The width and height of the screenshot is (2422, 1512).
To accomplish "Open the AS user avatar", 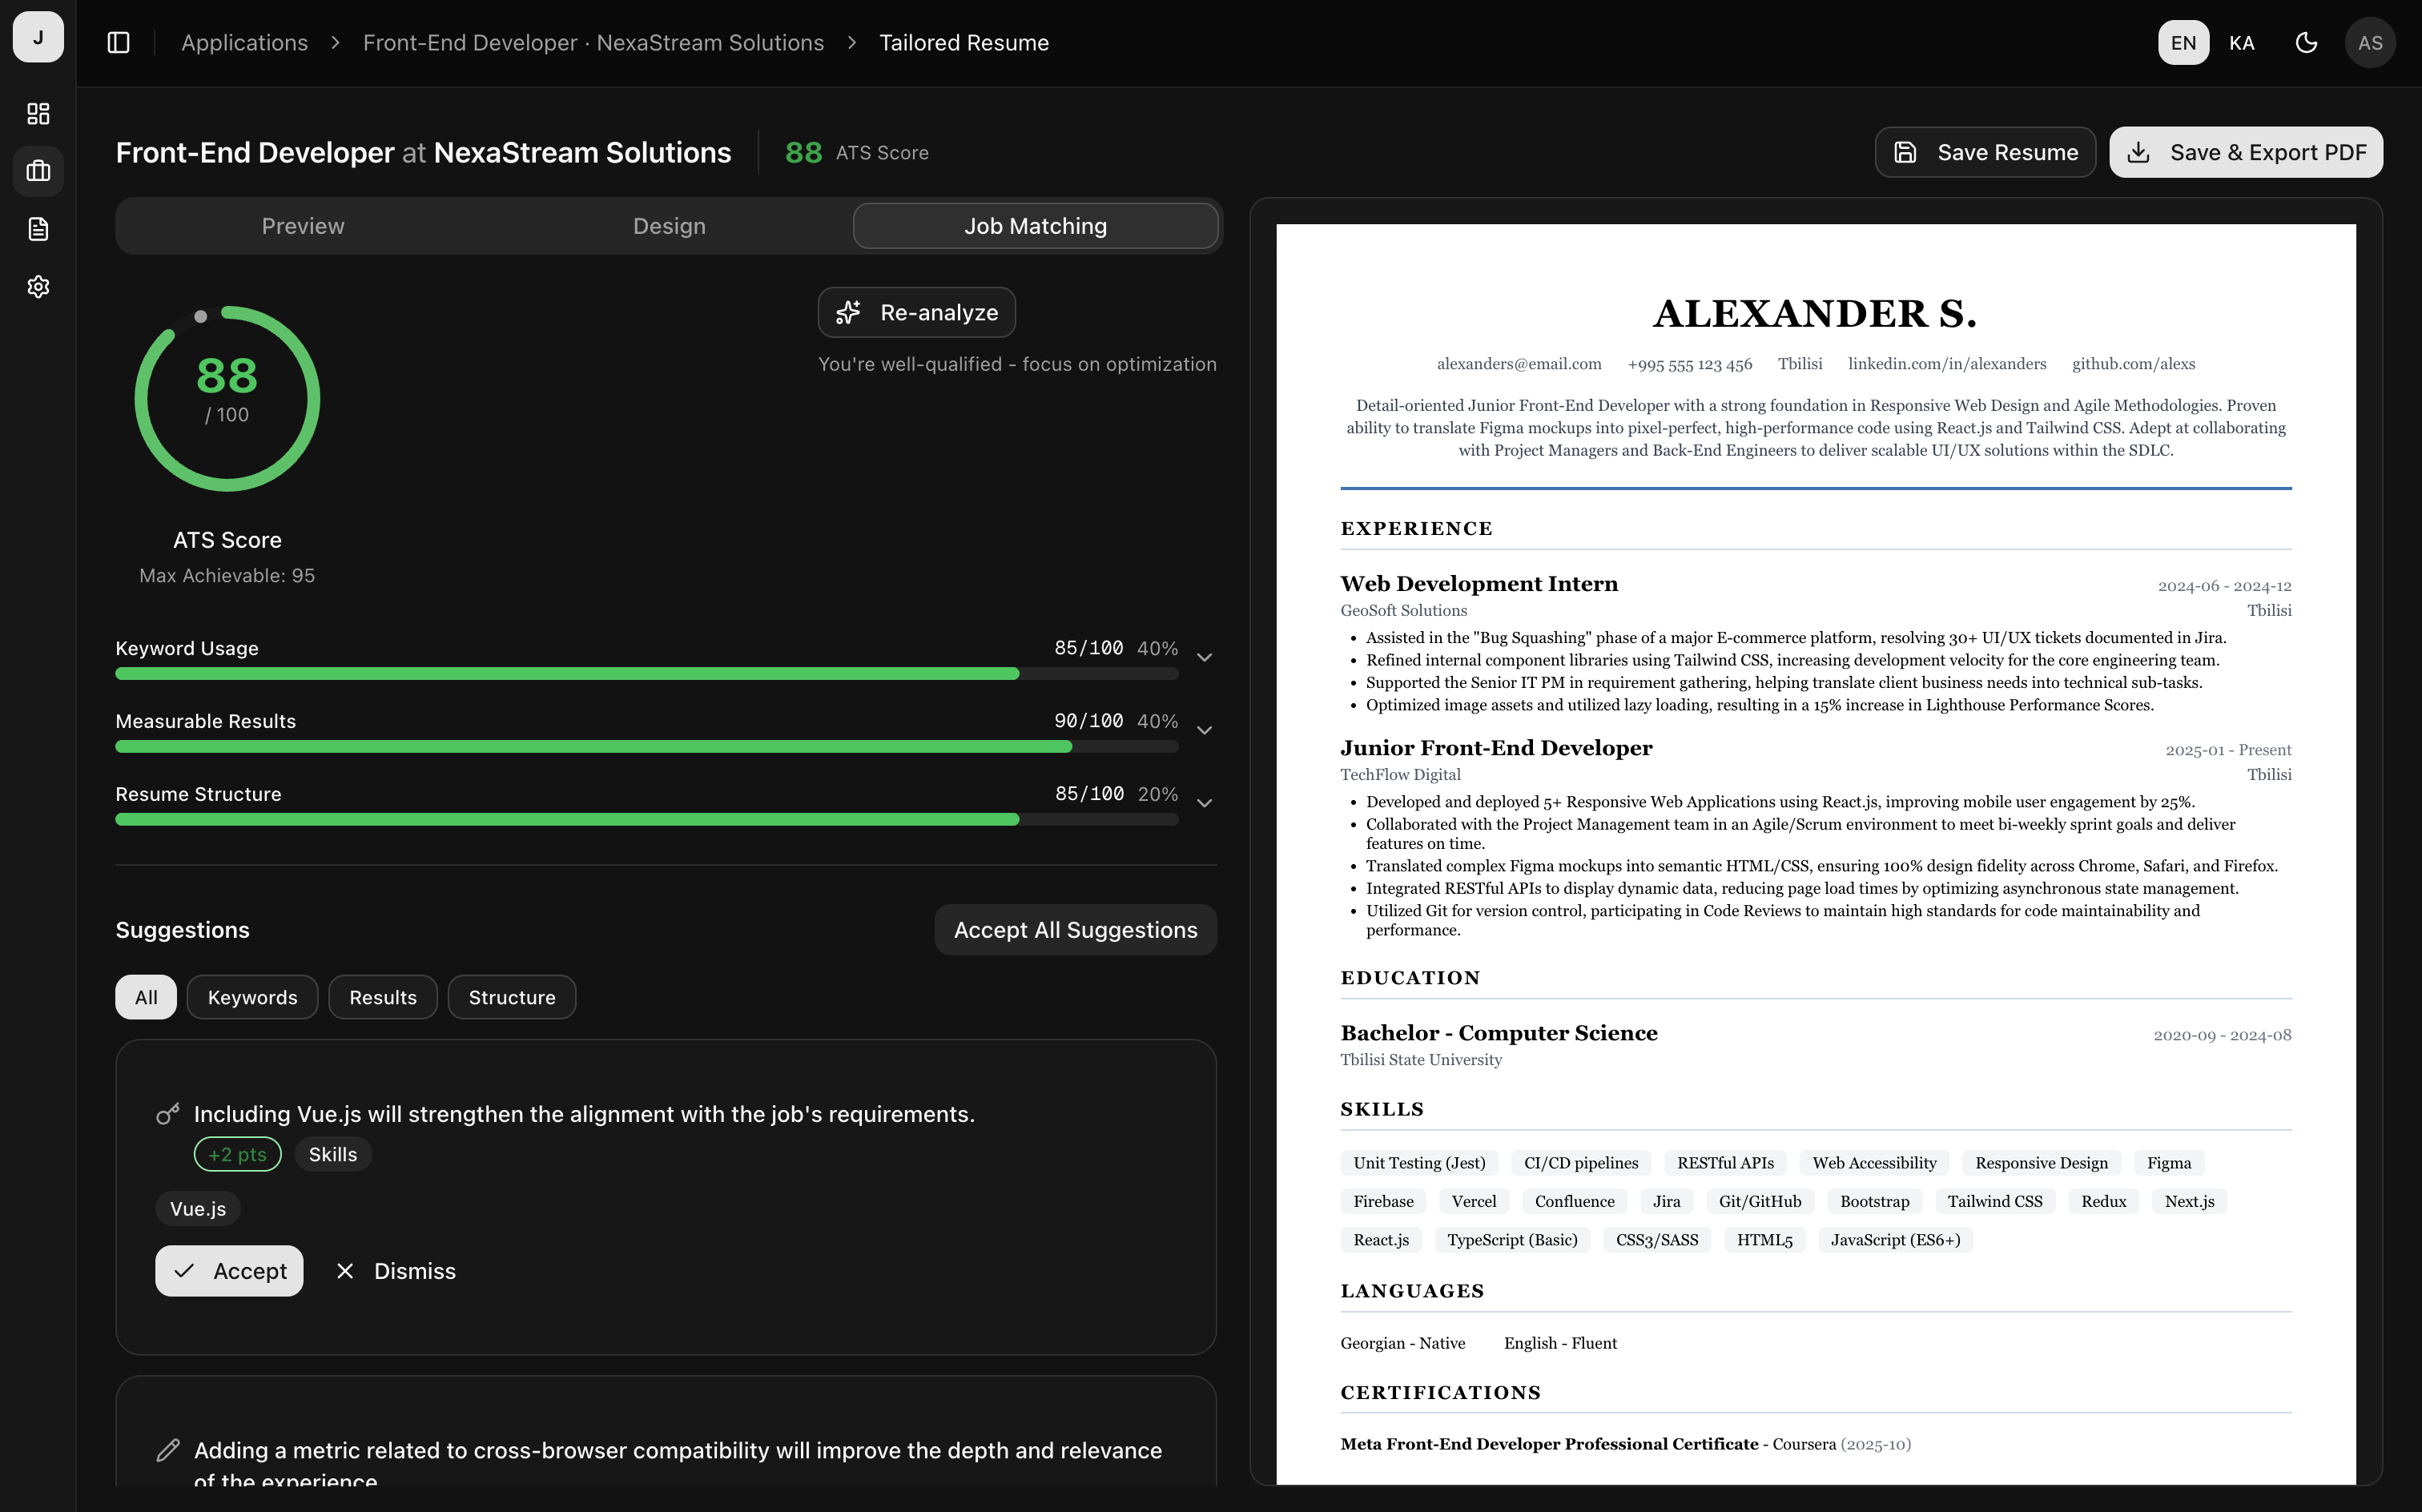I will 2369,43.
